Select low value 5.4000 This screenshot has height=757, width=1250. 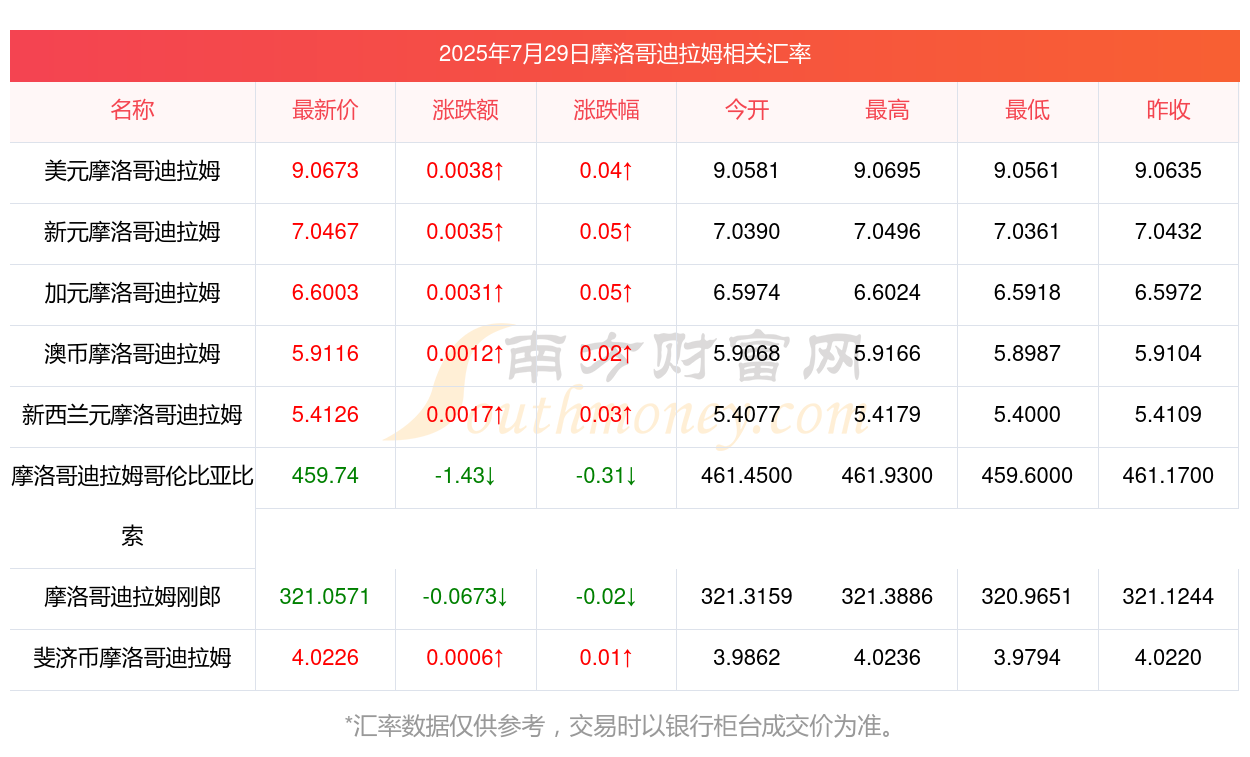(x=1028, y=415)
